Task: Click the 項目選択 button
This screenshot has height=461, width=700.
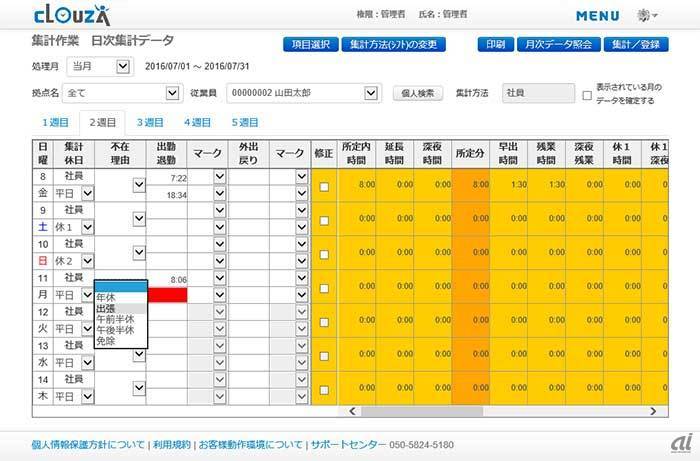Action: pyautogui.click(x=310, y=45)
